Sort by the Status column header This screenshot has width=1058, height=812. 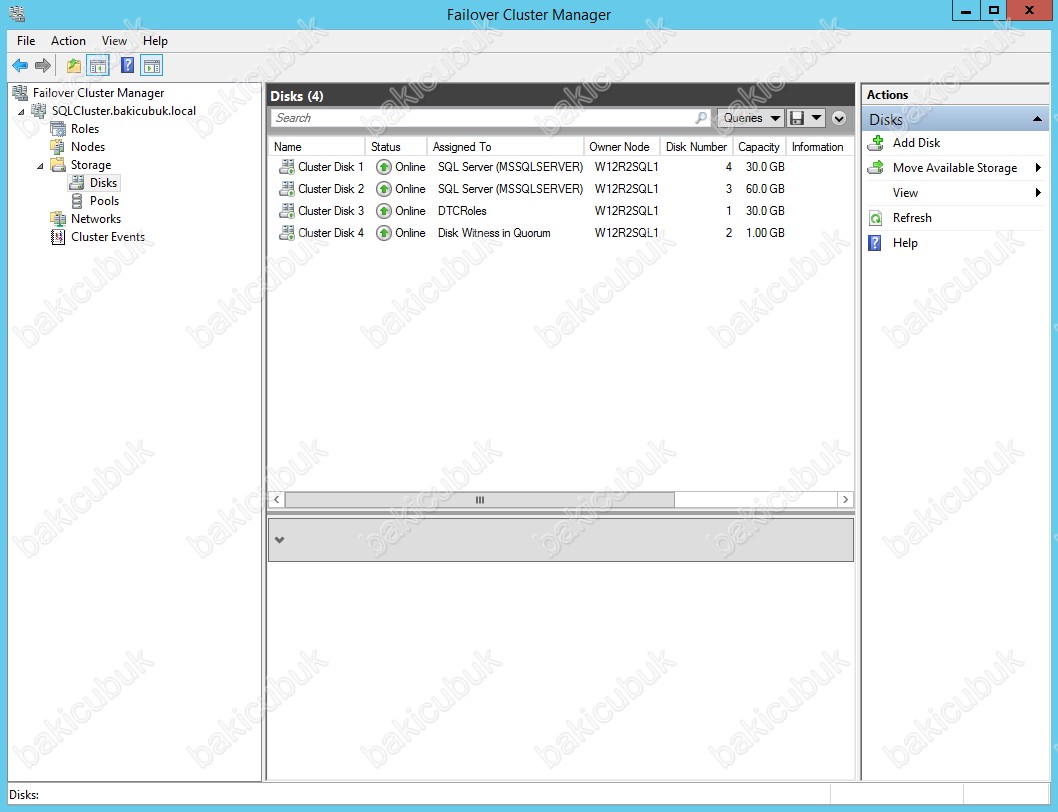[396, 146]
